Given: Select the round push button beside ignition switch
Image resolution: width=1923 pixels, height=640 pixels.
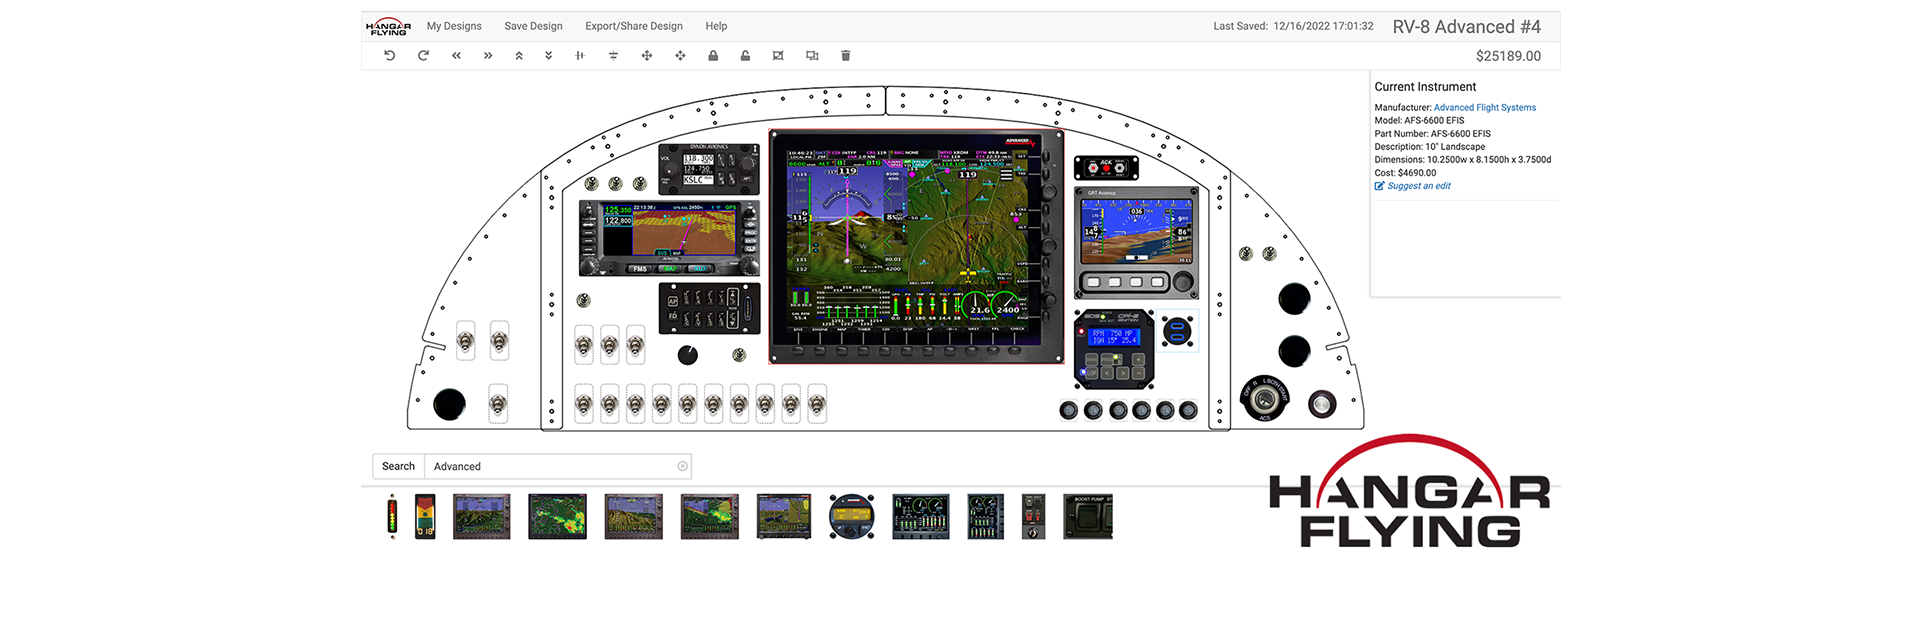Looking at the screenshot, I should (1322, 404).
